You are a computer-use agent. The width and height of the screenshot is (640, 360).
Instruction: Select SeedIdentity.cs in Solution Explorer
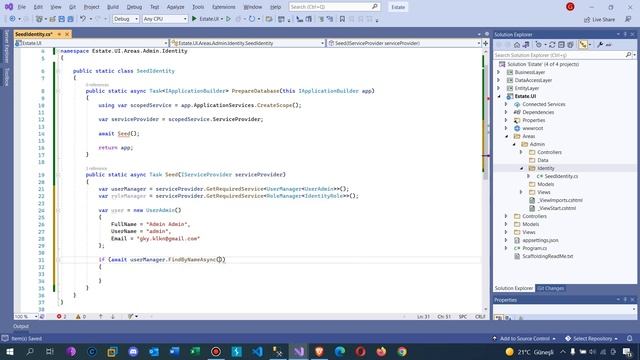pyautogui.click(x=561, y=176)
